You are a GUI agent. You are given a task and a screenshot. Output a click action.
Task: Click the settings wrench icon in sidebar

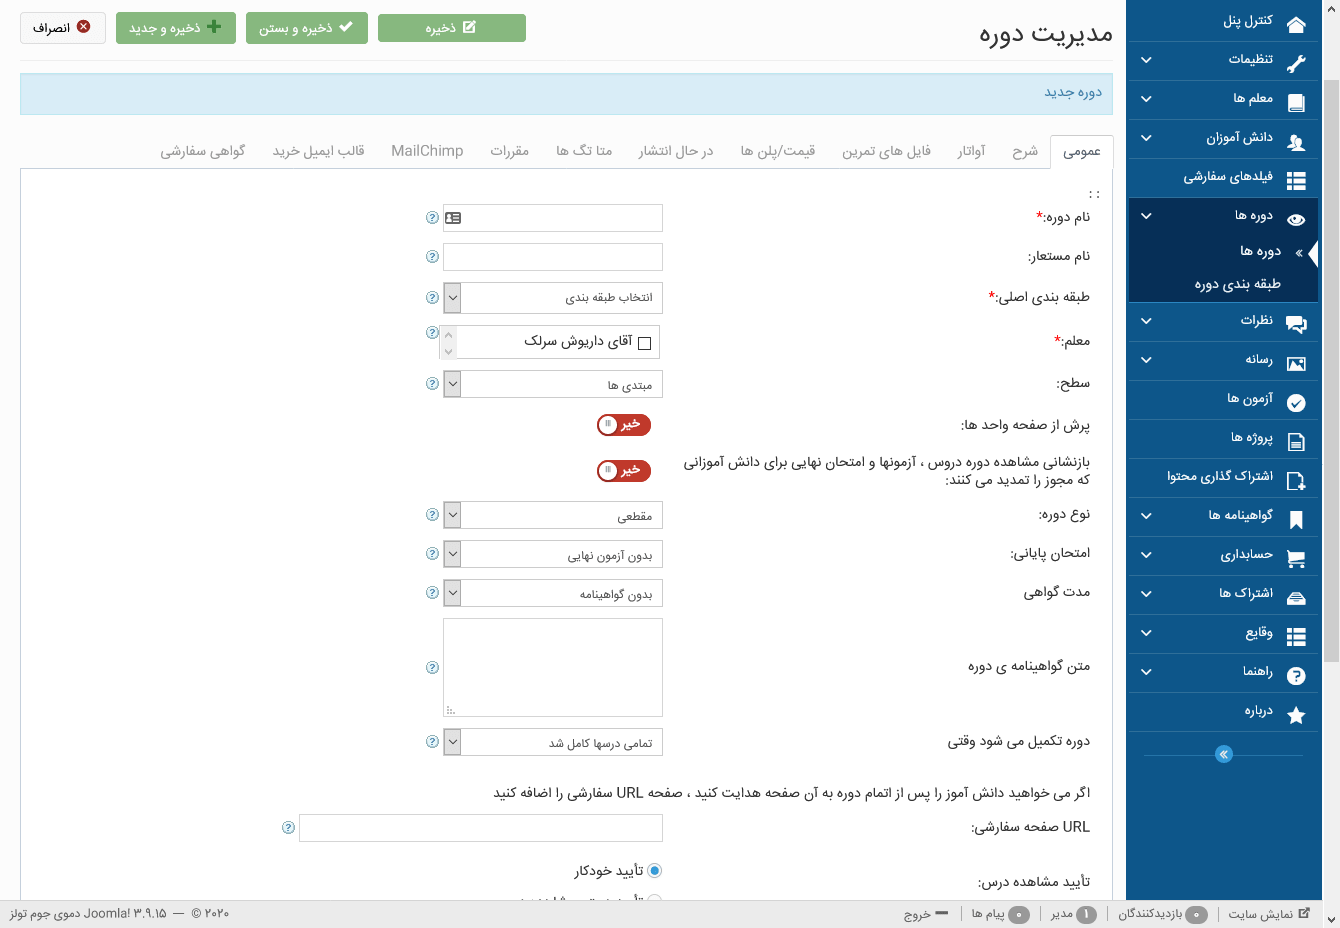[x=1296, y=63]
